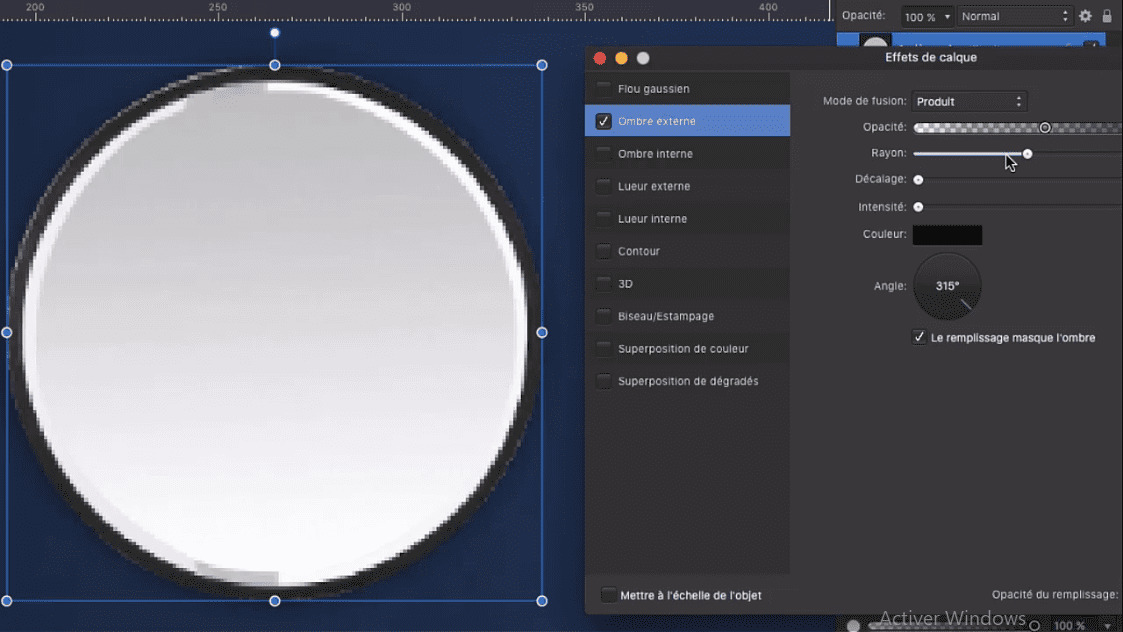Check Mettre à l'échelle de l'objet
Image resolution: width=1123 pixels, height=632 pixels.
[608, 595]
